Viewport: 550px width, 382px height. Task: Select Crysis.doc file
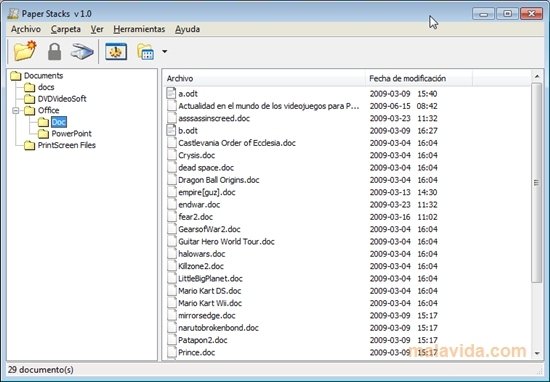click(196, 155)
